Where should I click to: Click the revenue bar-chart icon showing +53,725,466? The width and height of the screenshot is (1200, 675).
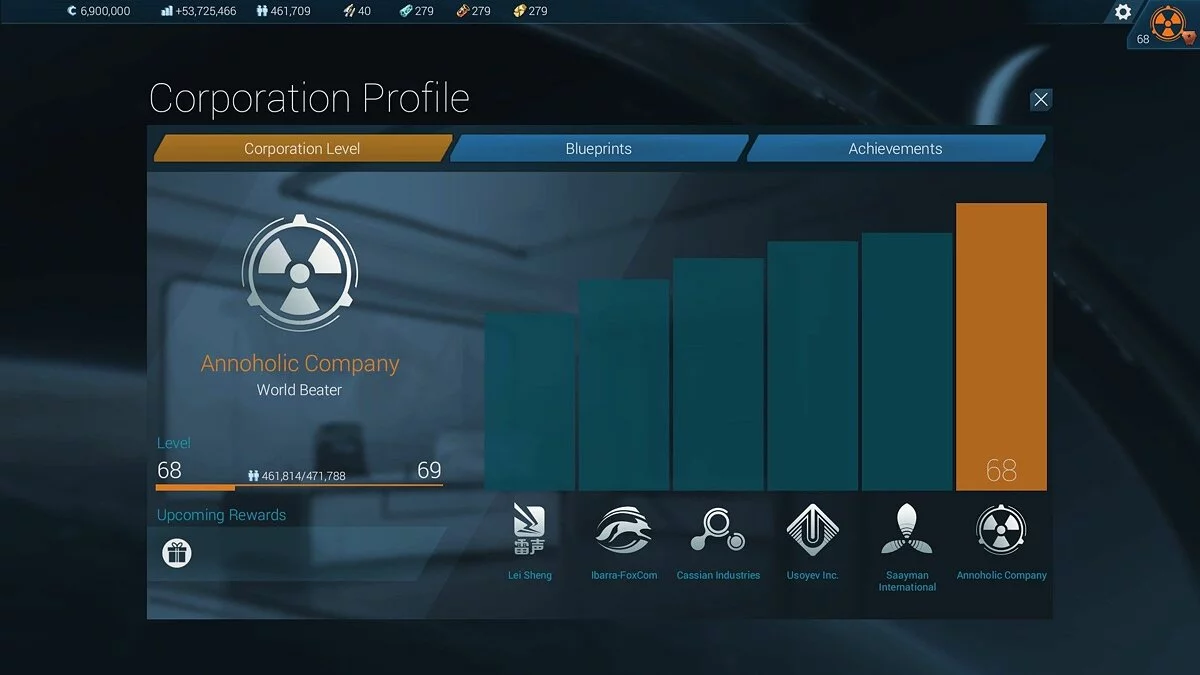tap(166, 11)
